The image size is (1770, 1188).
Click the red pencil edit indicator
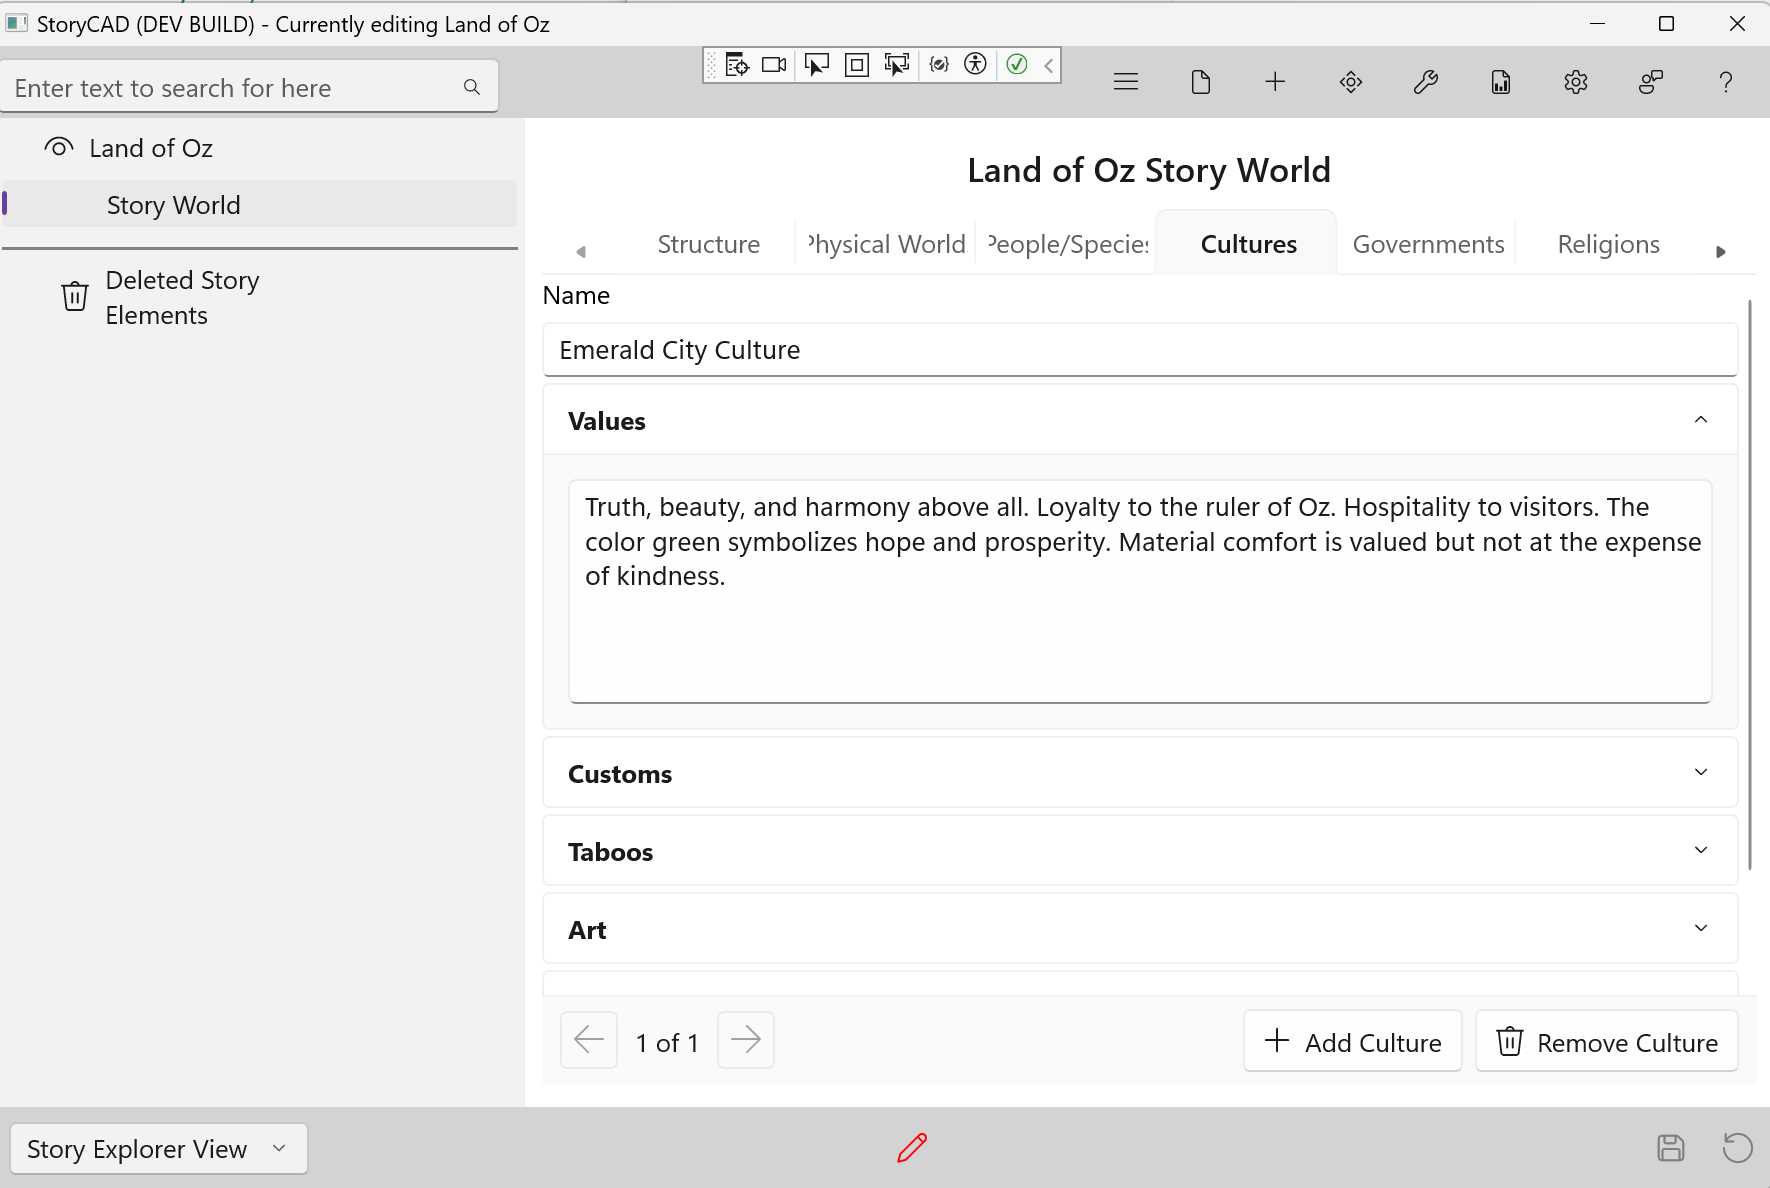pos(912,1148)
